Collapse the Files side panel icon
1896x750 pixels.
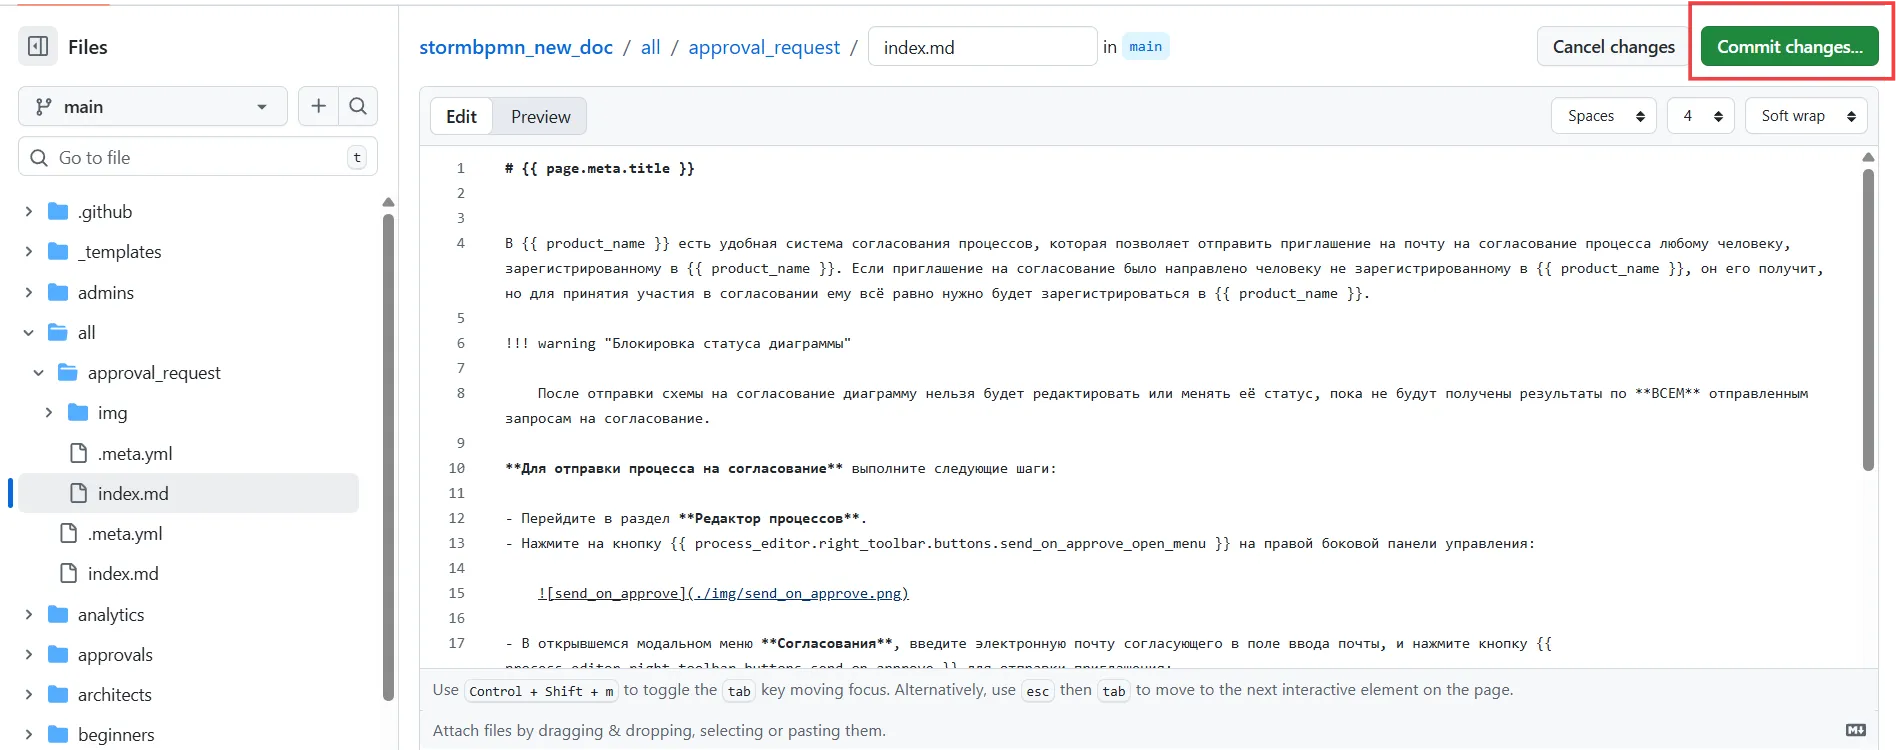38,47
